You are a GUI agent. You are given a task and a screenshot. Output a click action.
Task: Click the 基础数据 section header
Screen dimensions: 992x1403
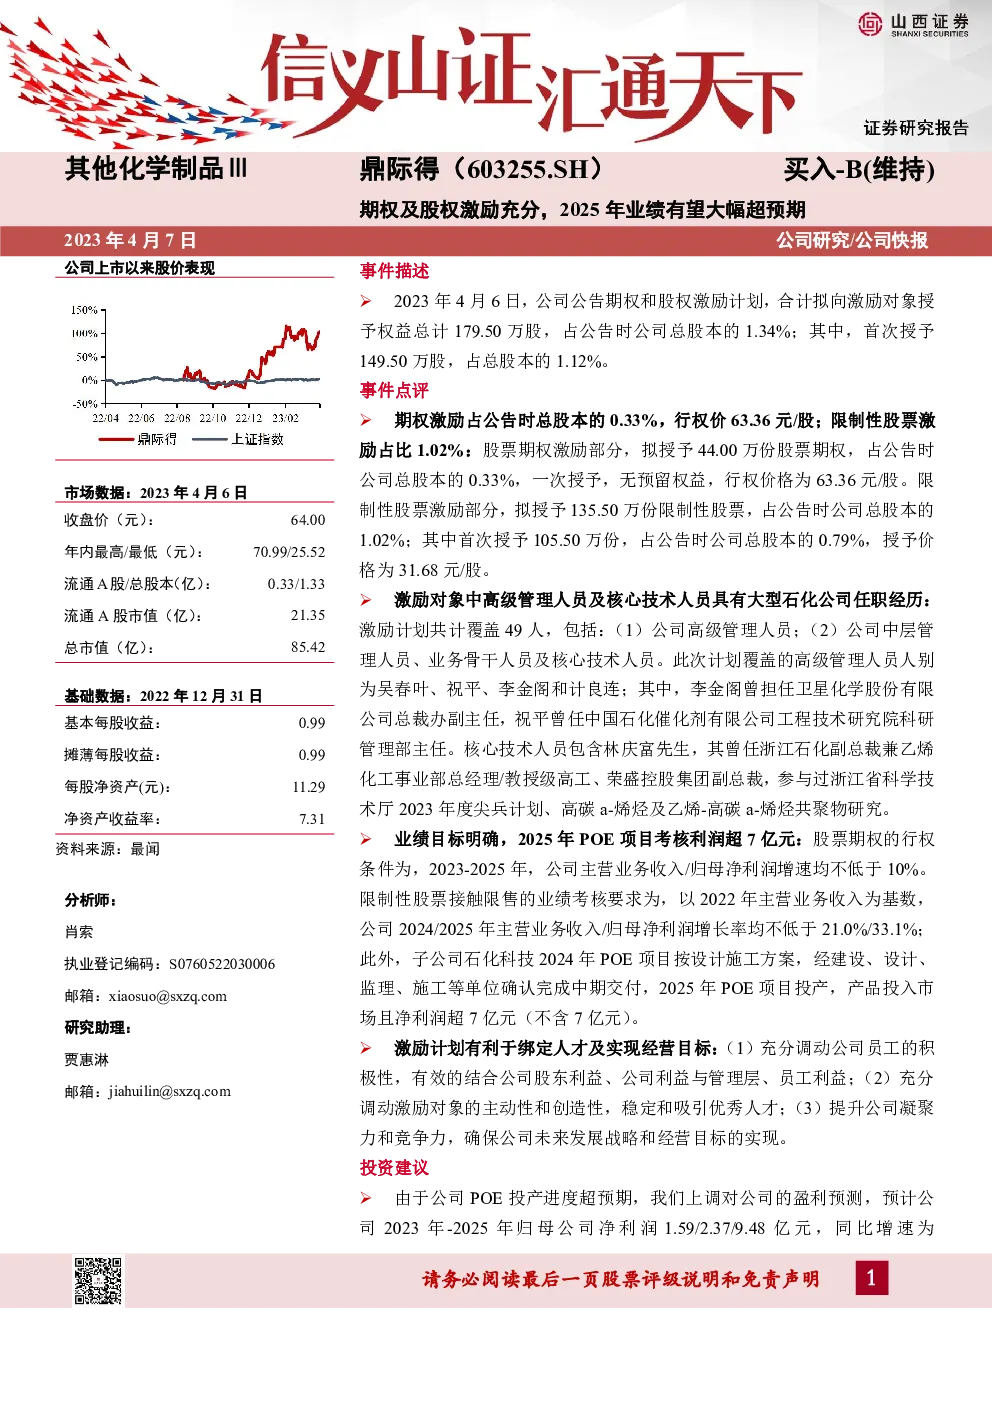tap(163, 695)
